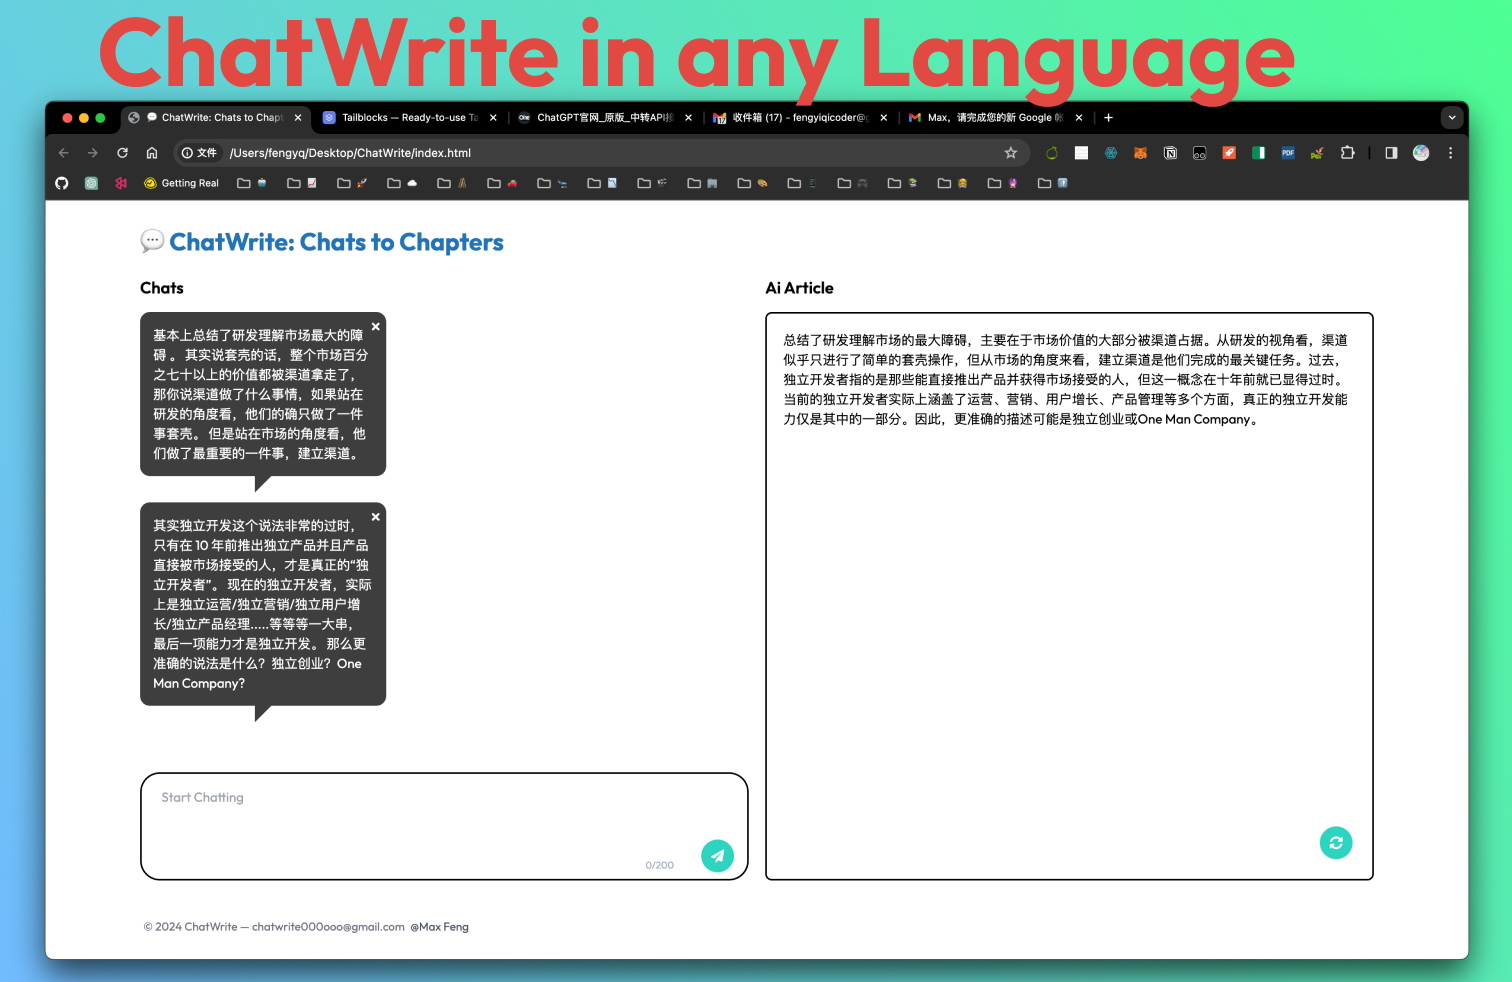
Task: Open the browser profile avatar
Action: 1421,153
